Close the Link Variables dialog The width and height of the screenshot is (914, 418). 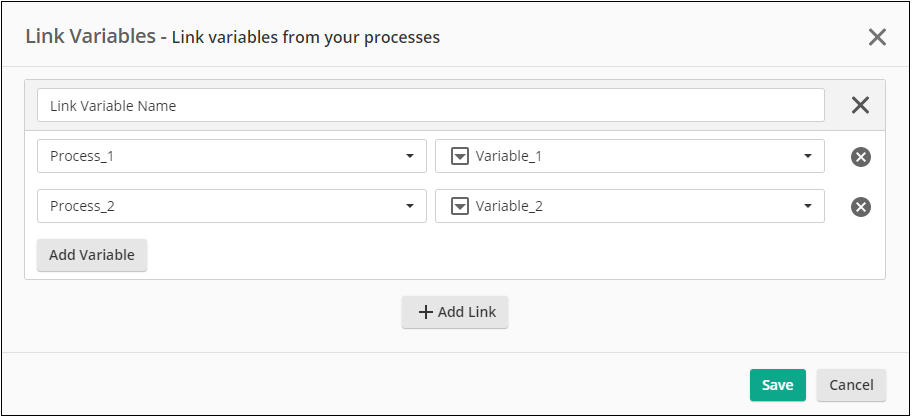point(877,38)
